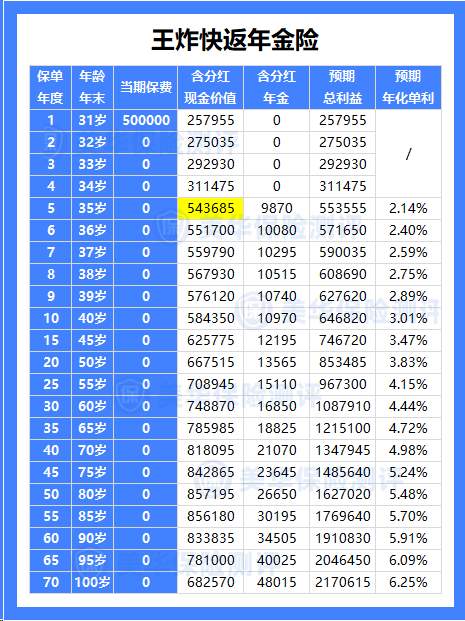Click total benefit 311475 in the 34岁 row

click(342, 186)
